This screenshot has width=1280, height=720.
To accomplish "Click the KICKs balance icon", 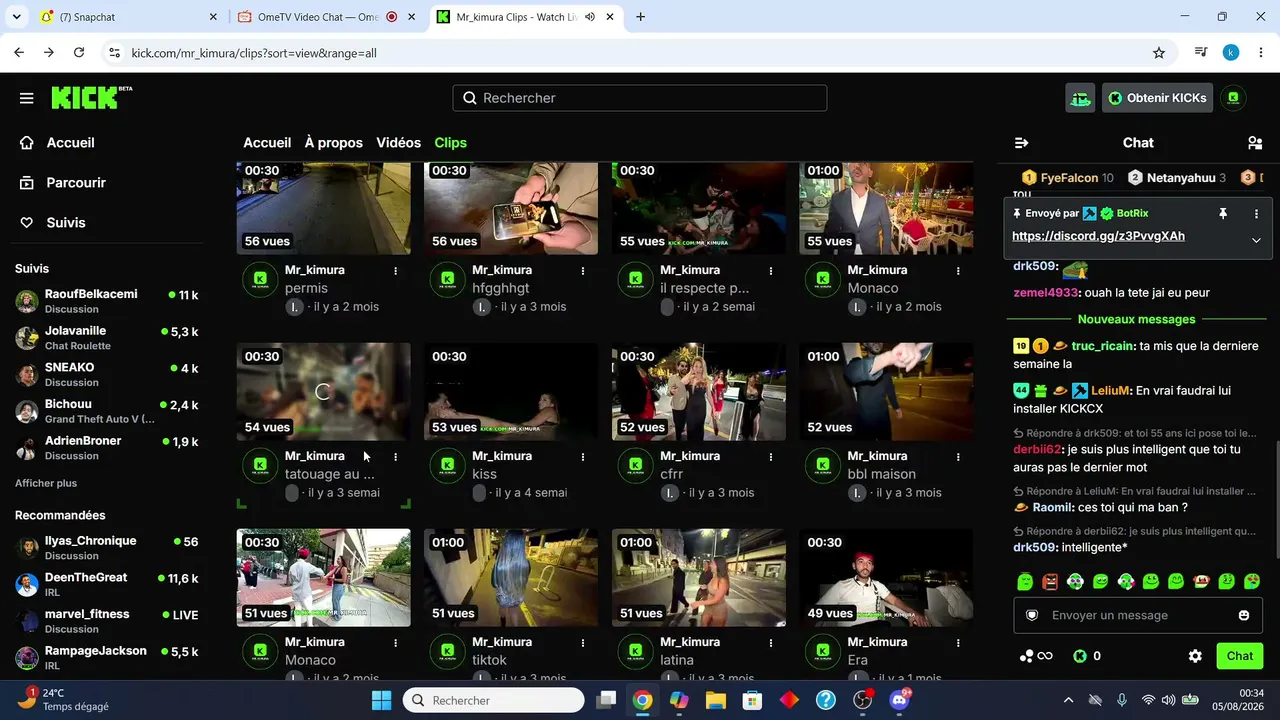I will click(1080, 656).
